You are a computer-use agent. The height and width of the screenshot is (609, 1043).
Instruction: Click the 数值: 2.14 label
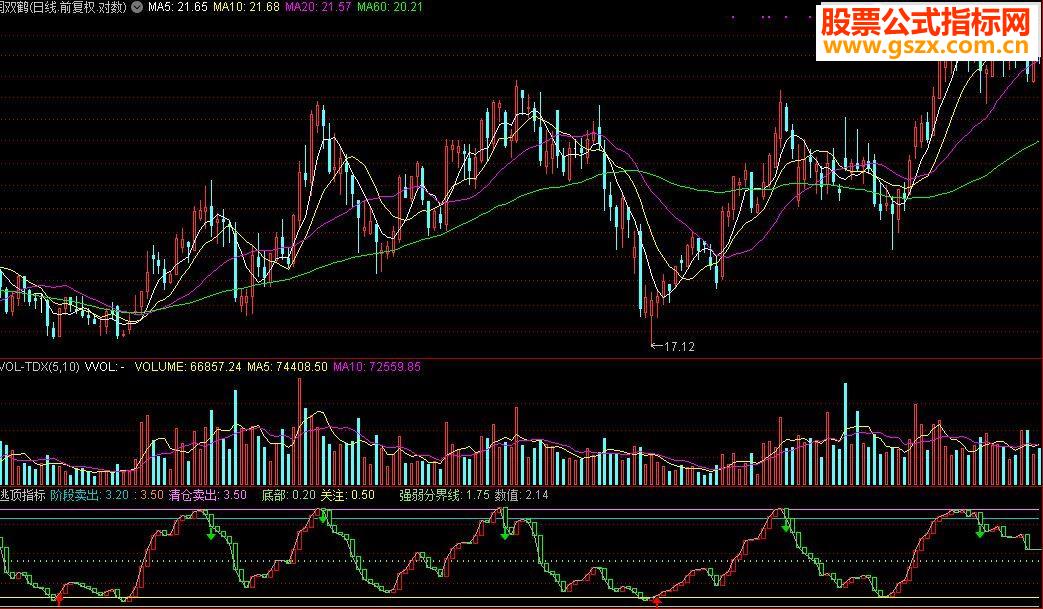pyautogui.click(x=522, y=495)
